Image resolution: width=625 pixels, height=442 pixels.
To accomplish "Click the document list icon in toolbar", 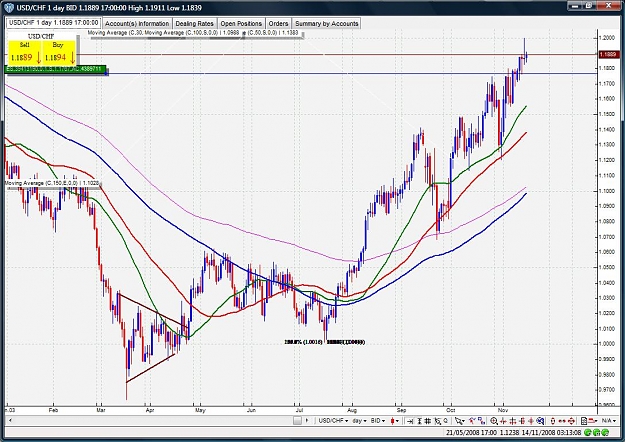I will 584,421.
